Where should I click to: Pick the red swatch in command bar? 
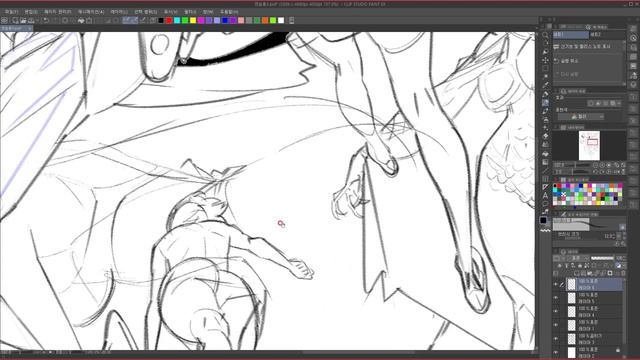pyautogui.click(x=169, y=20)
